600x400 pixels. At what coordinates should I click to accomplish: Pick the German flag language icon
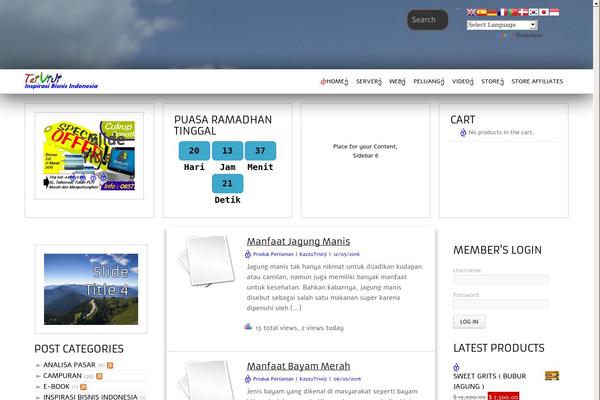point(492,12)
